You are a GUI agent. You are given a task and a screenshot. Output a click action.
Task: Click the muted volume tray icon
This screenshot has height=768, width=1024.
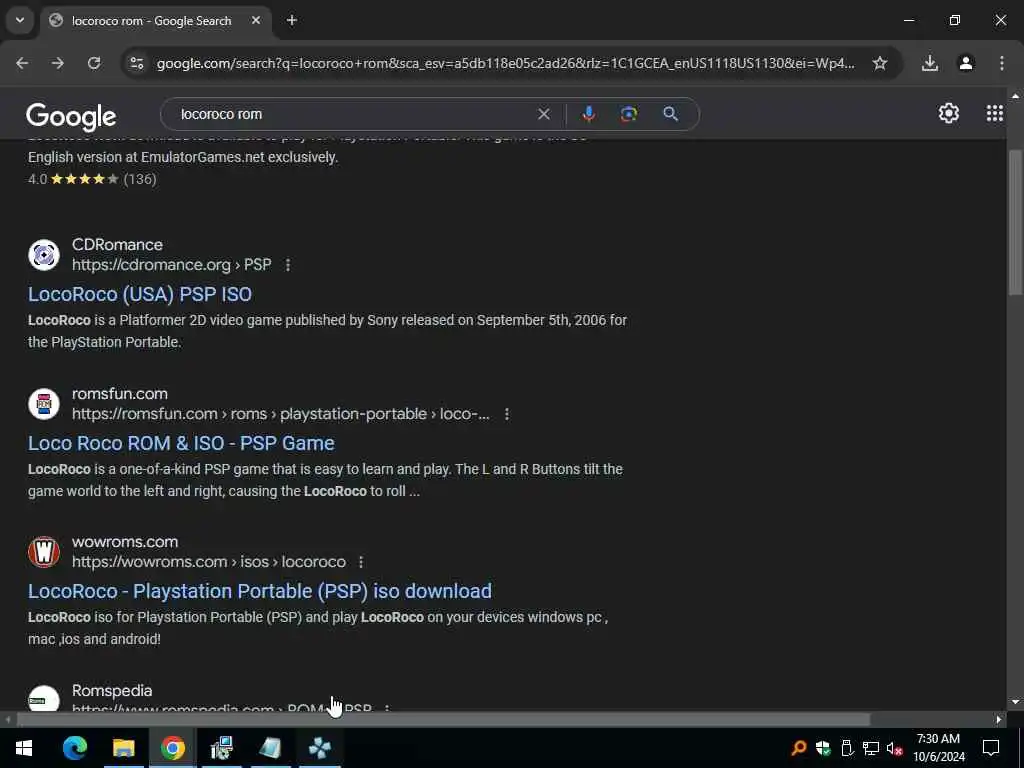pos(895,748)
